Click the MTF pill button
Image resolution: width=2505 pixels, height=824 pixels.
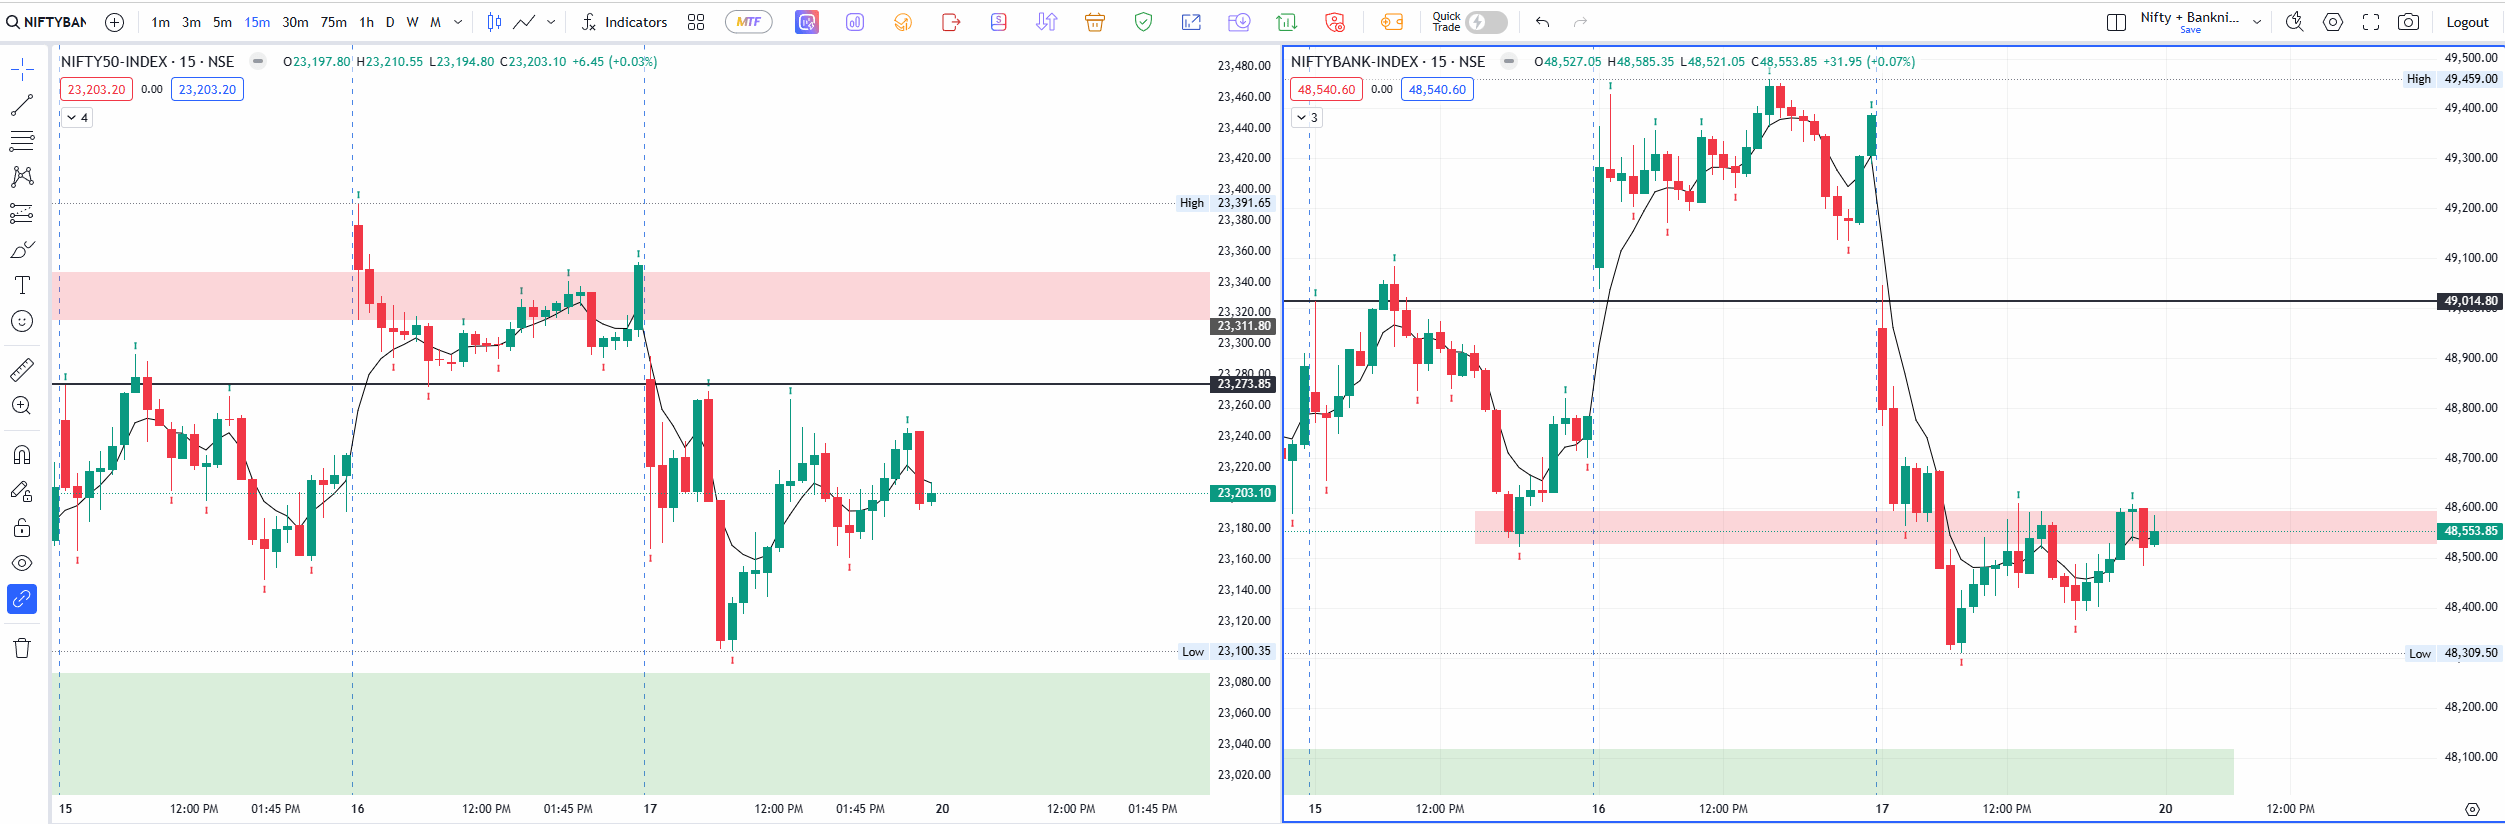coord(749,22)
